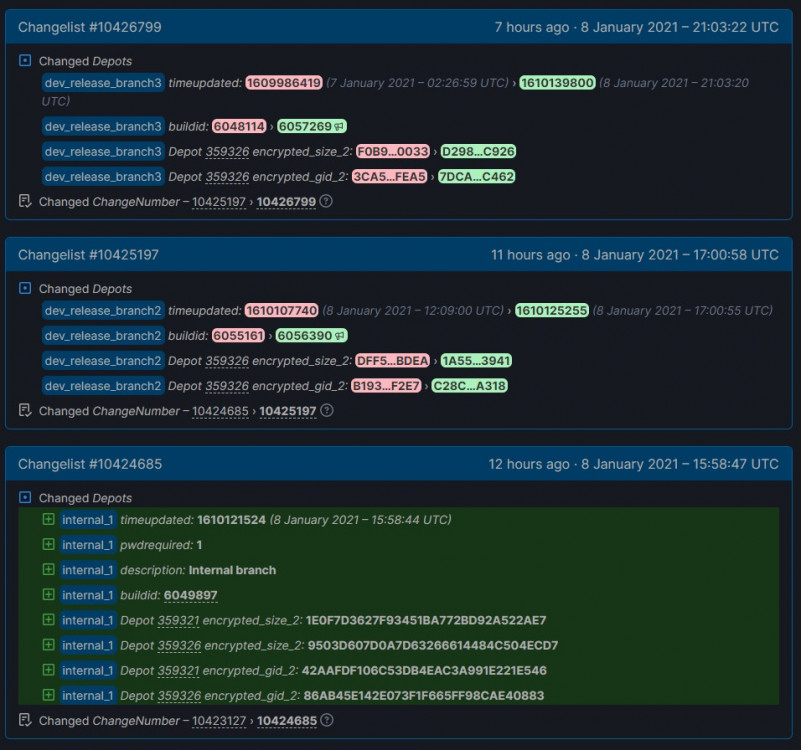Image resolution: width=801 pixels, height=750 pixels.
Task: Click Changed Depots icon in Changelist #10424685
Action: click(x=25, y=497)
